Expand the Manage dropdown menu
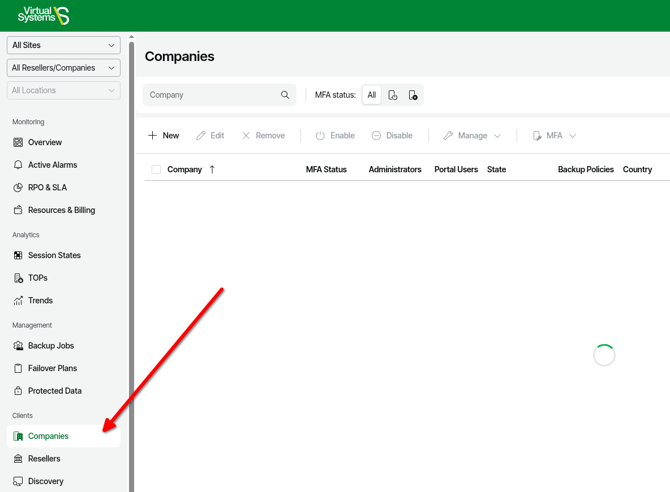This screenshot has width=670, height=492. point(472,136)
